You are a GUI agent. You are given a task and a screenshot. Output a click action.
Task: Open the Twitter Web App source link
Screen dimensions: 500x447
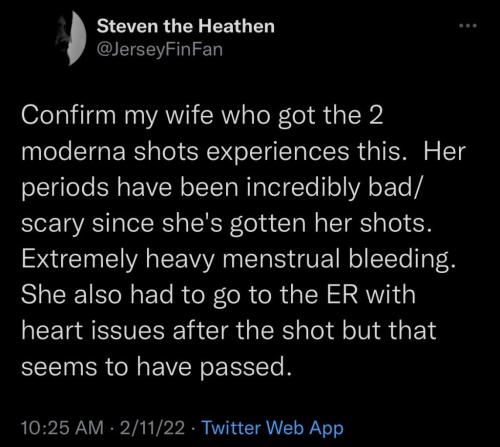[x=273, y=428]
